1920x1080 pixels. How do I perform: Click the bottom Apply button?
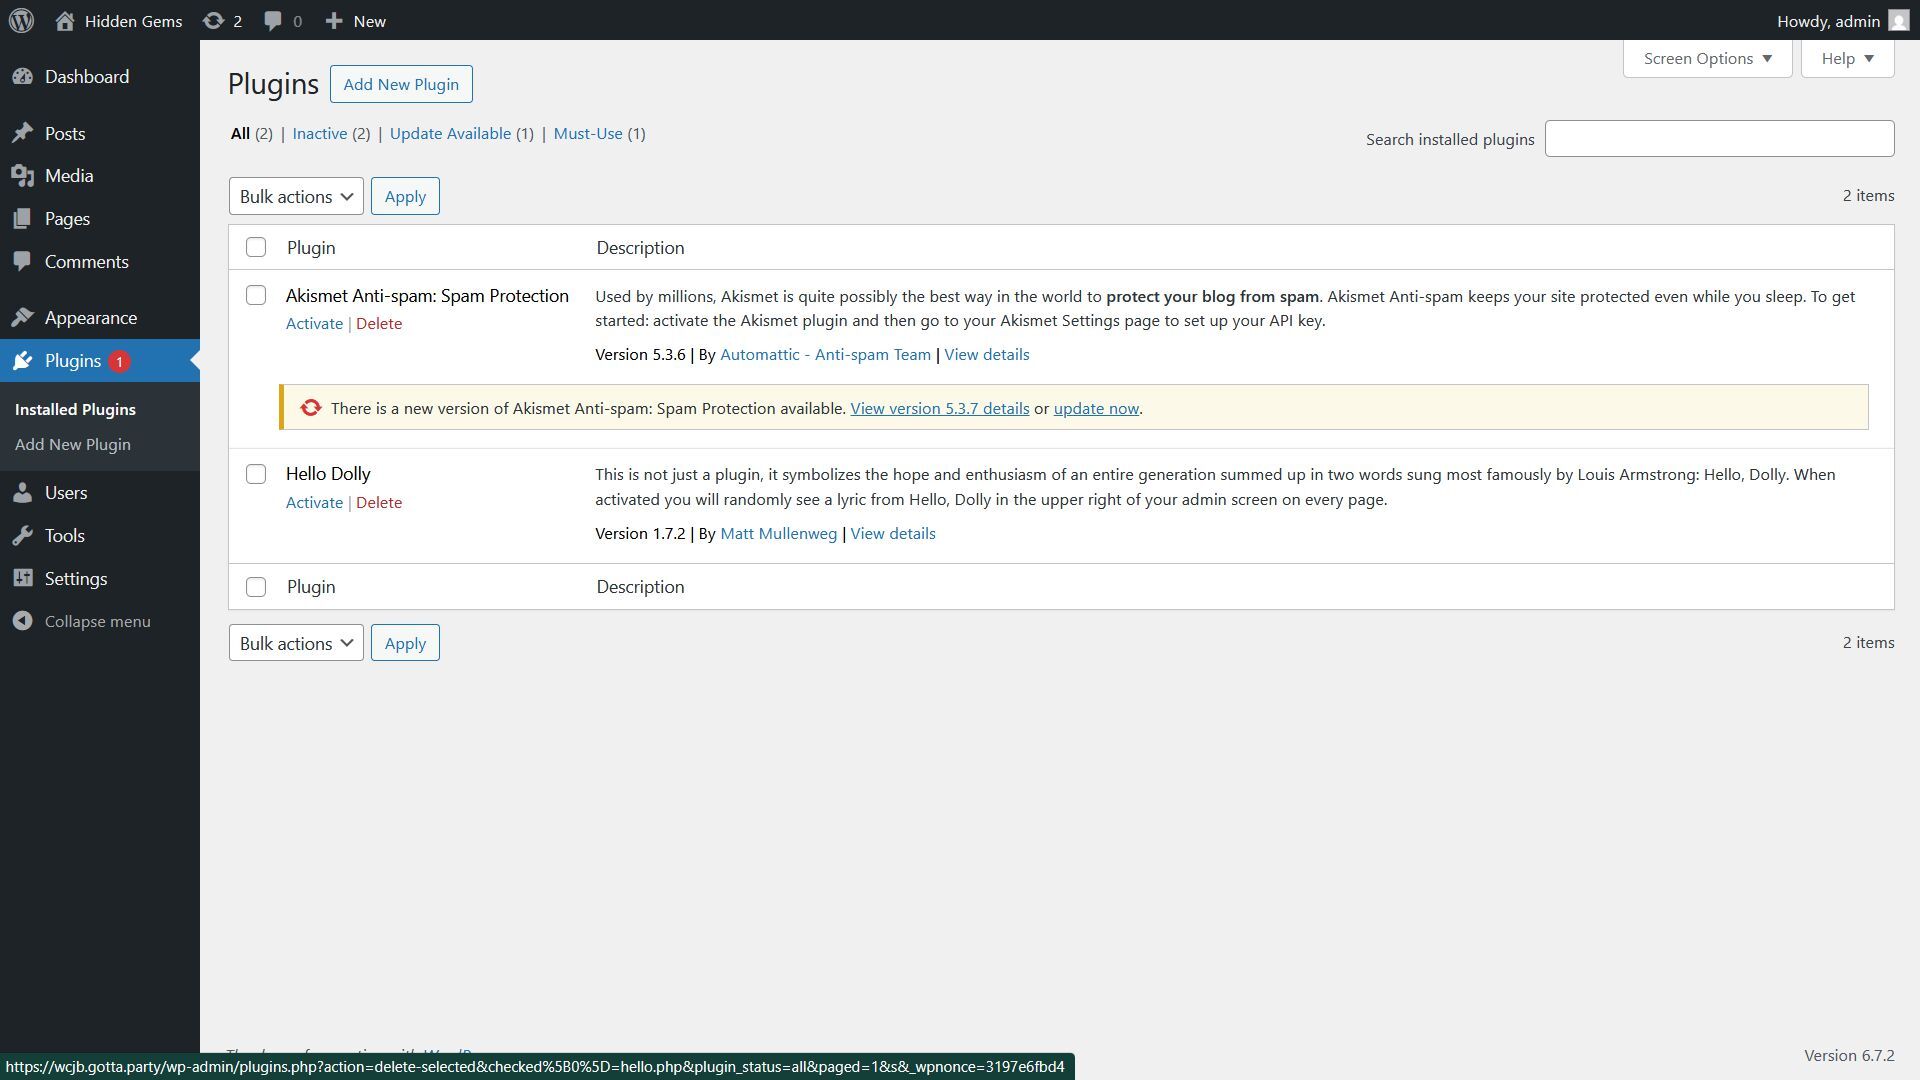(x=405, y=643)
